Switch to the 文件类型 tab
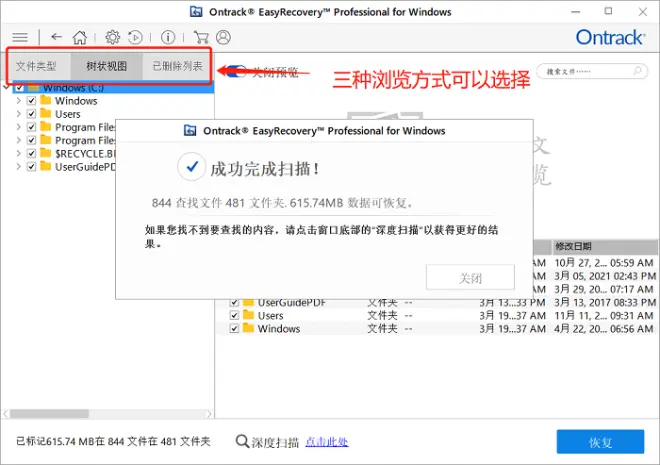Viewport: 660px width, 465px height. click(x=37, y=66)
